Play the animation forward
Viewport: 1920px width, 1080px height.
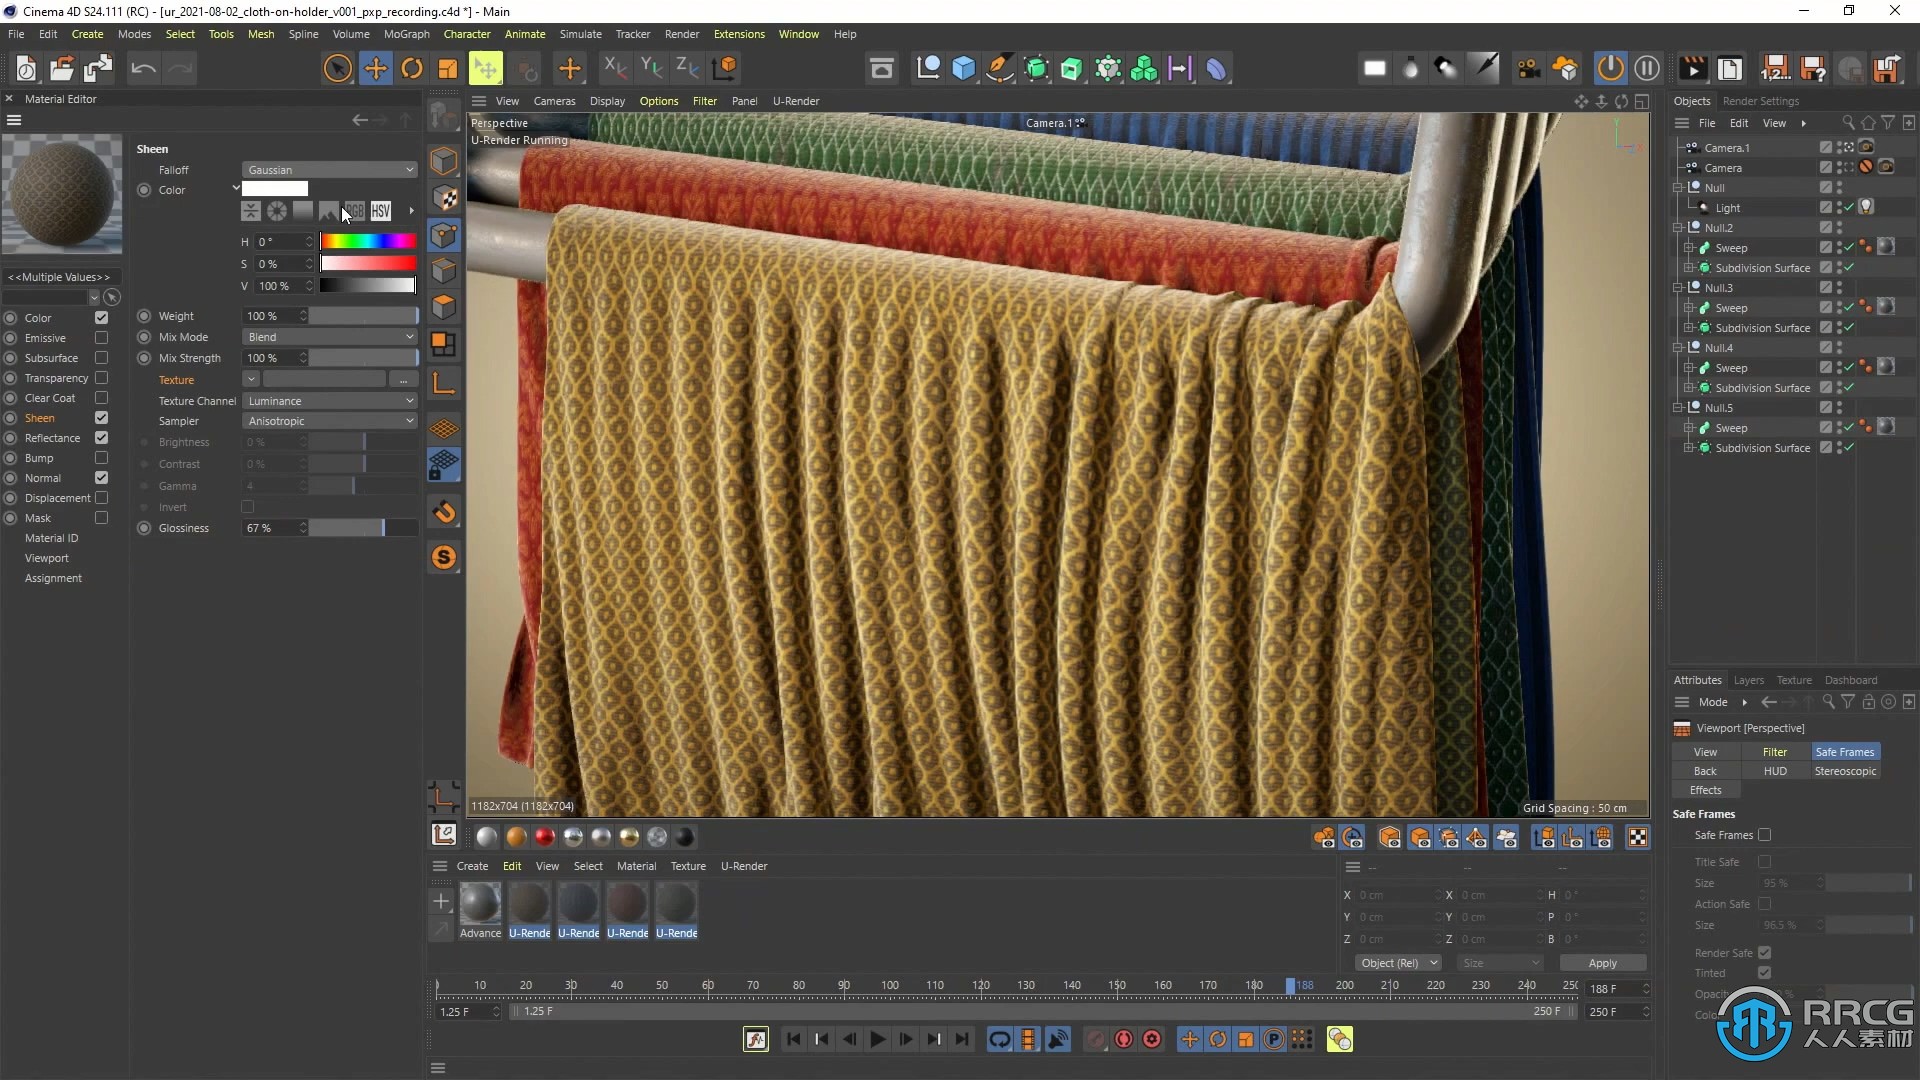coord(877,1040)
